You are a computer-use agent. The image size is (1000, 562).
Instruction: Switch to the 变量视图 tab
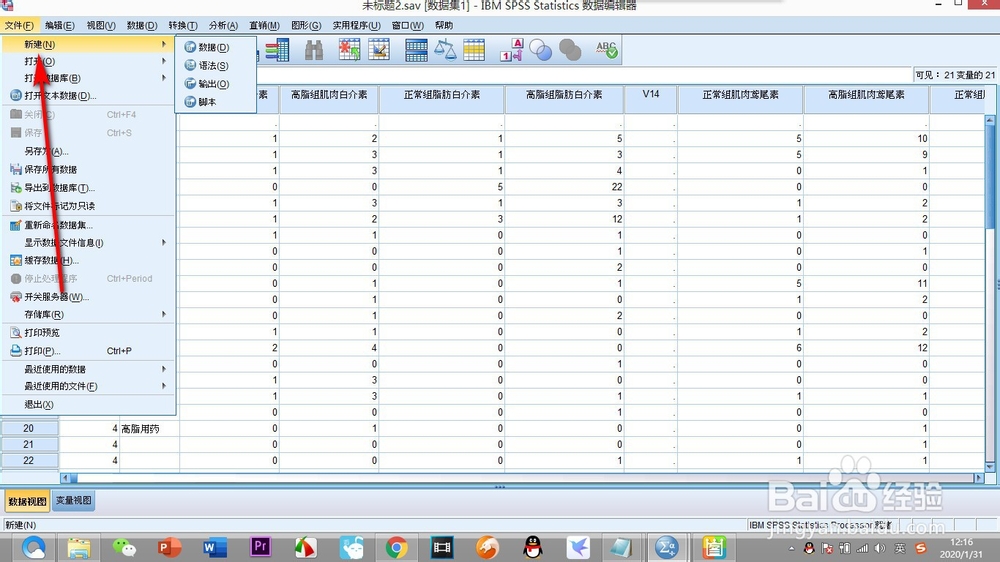point(73,501)
